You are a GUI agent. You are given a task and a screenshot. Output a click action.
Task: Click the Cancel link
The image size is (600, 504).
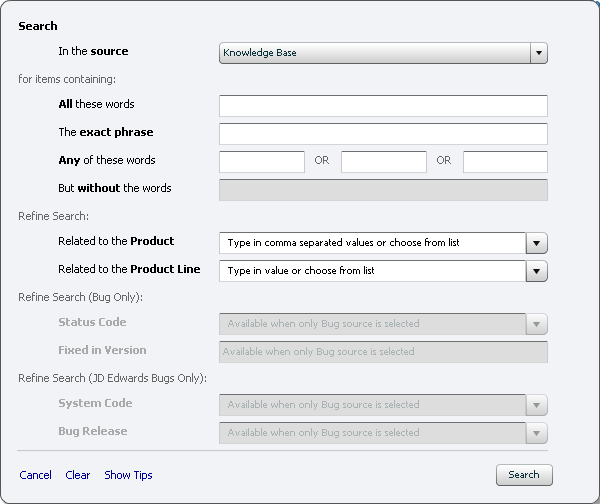(35, 475)
